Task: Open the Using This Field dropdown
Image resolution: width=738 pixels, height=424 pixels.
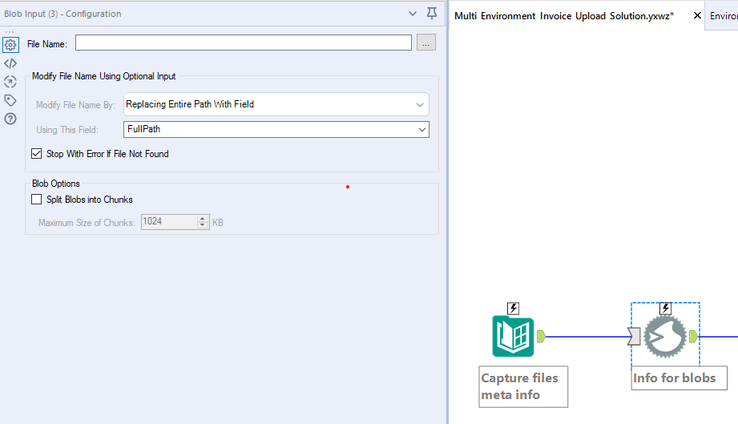Action: click(x=276, y=129)
